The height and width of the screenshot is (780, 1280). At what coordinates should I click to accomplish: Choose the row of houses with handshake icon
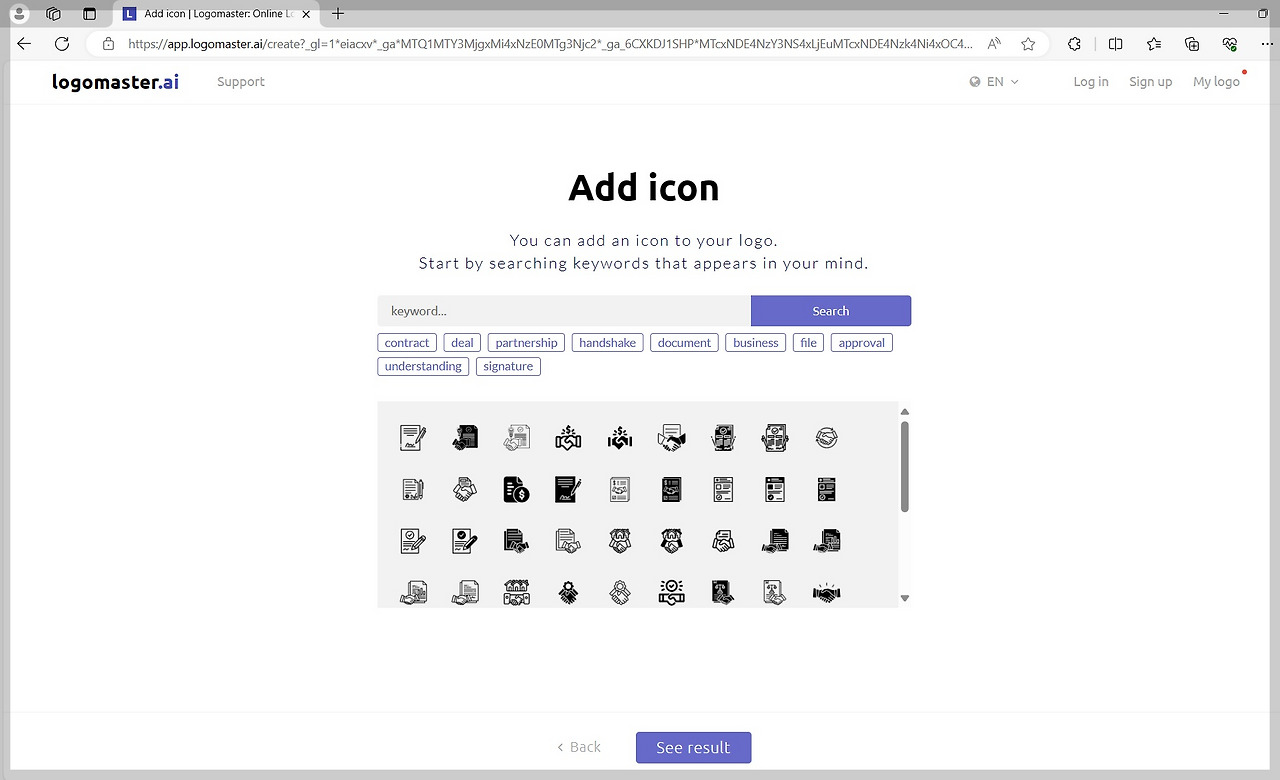[x=516, y=593]
